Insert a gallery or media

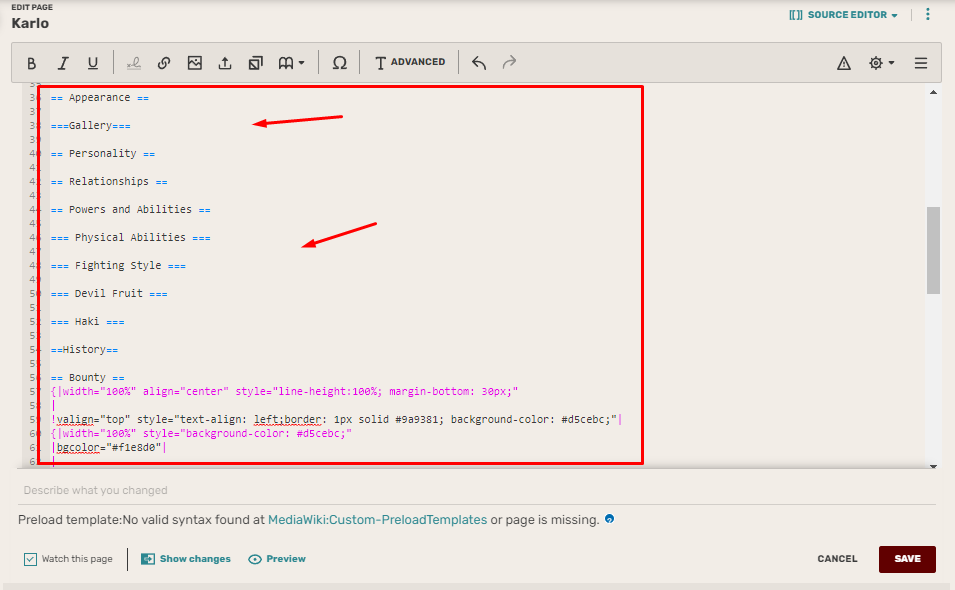[255, 63]
